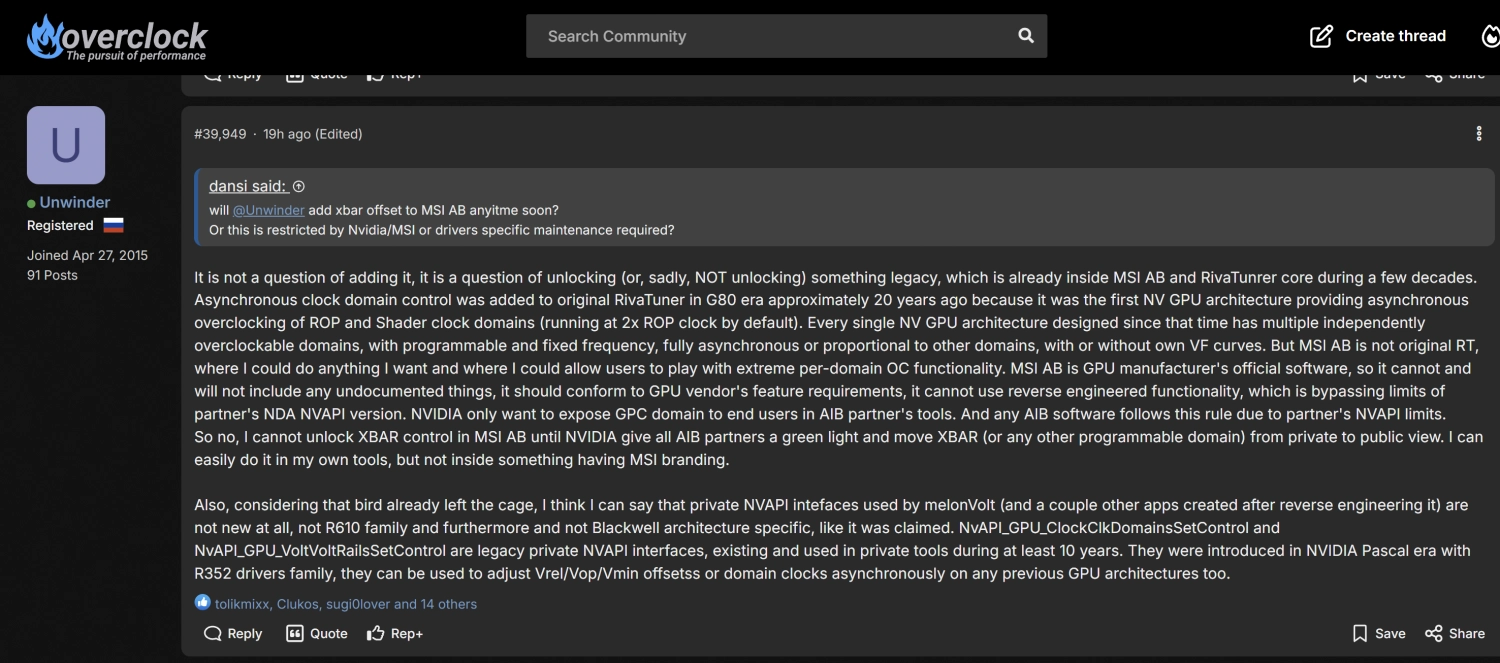Click the Reply speech bubble icon
Screen dimensions: 1500x663
click(212, 633)
